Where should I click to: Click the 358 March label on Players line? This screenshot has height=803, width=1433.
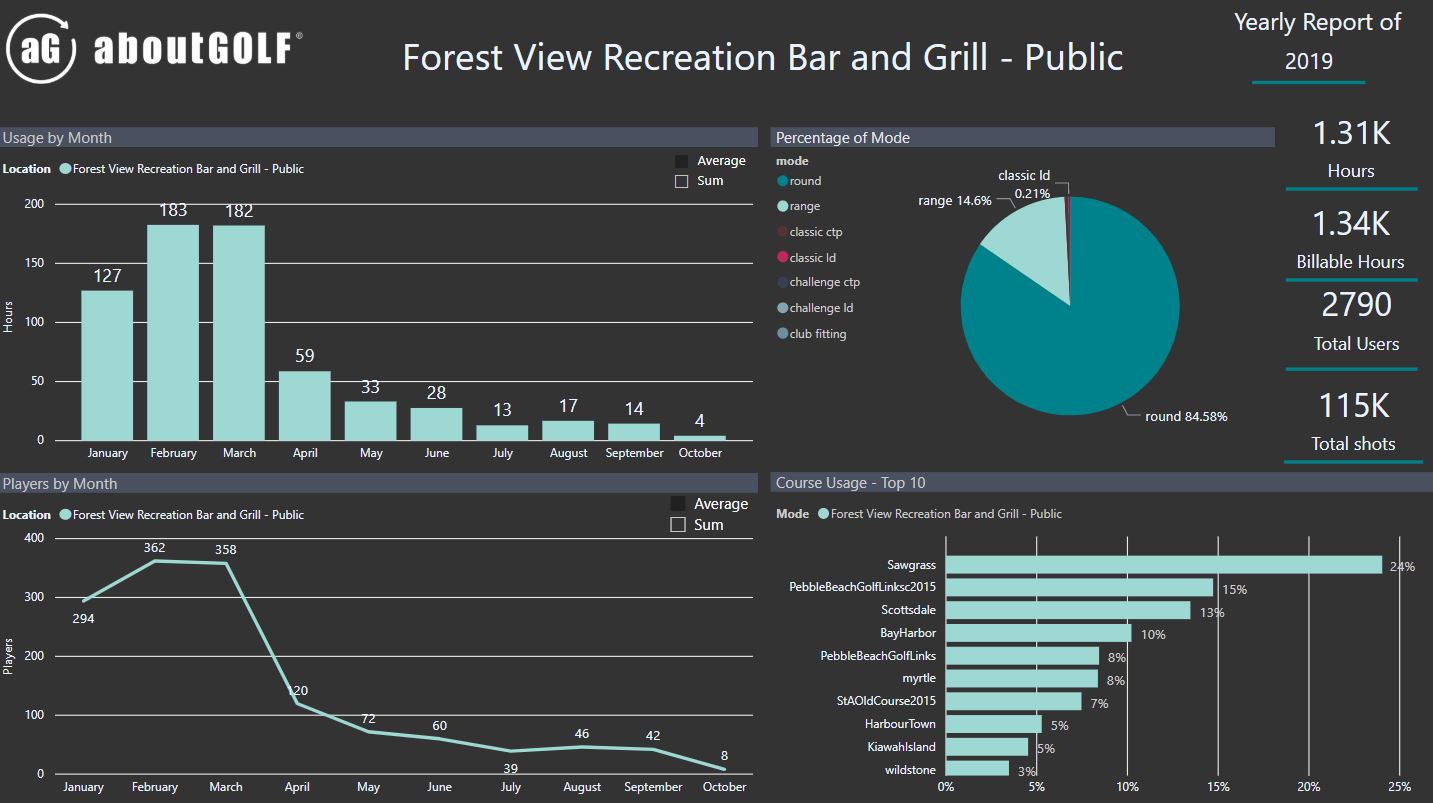tap(226, 549)
